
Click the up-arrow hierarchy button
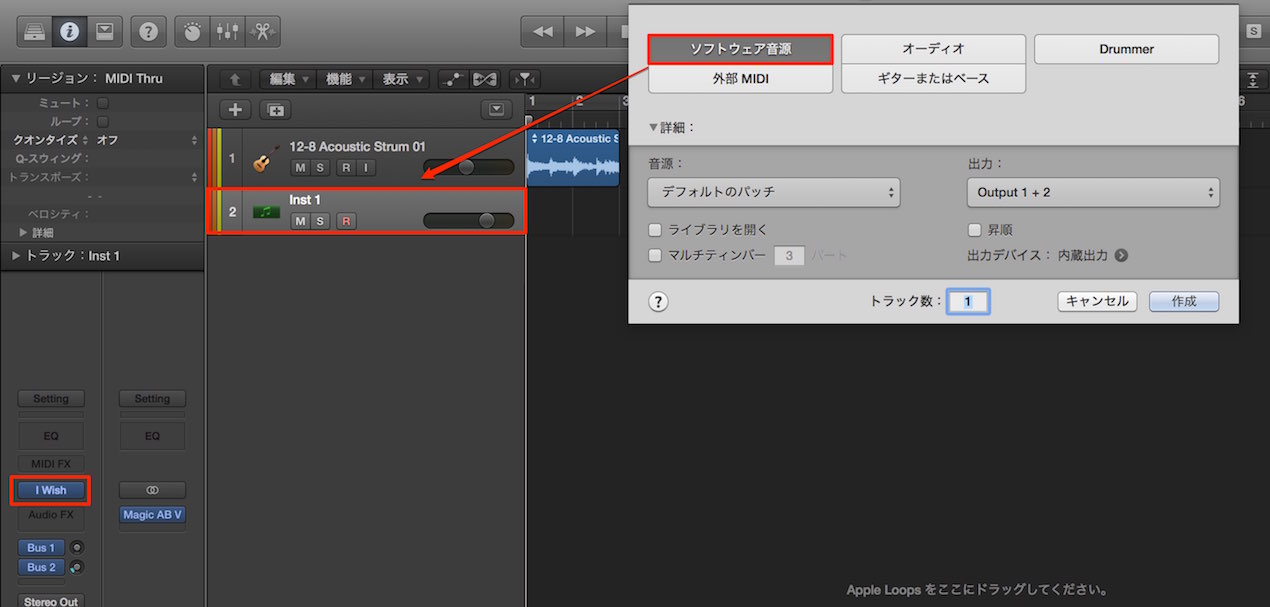point(235,79)
